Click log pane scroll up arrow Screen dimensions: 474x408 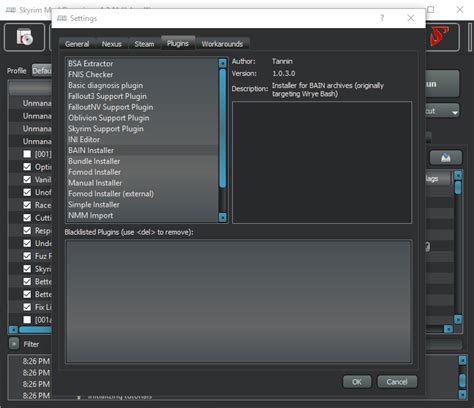pos(462,360)
